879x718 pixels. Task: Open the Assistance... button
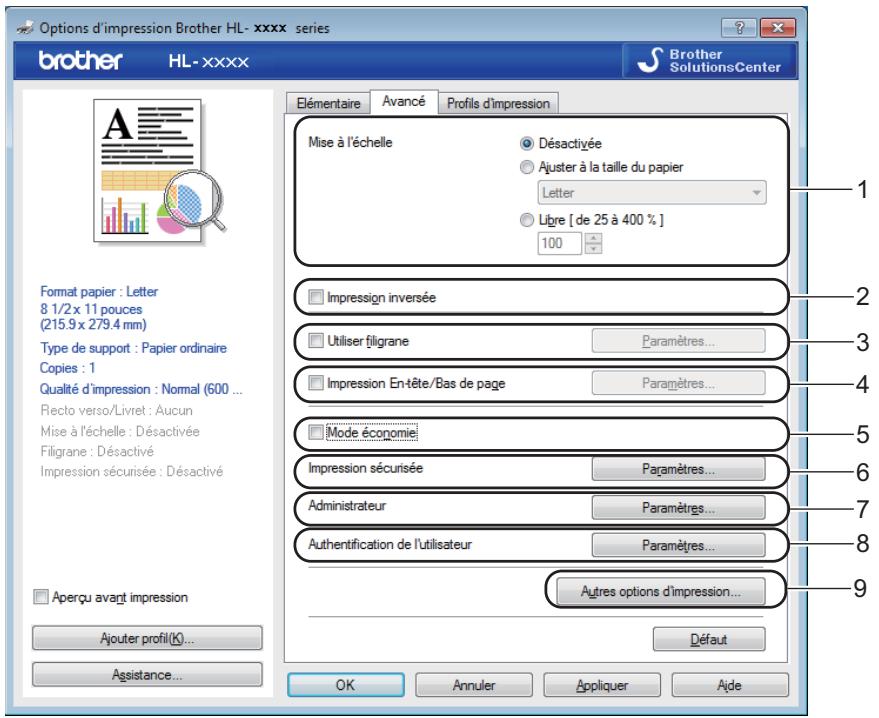[x=147, y=674]
